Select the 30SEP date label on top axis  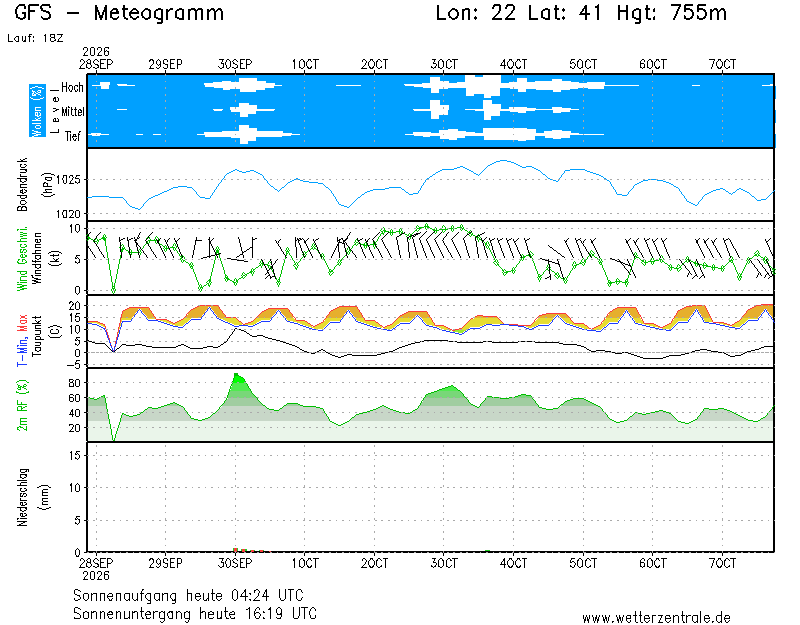[235, 64]
